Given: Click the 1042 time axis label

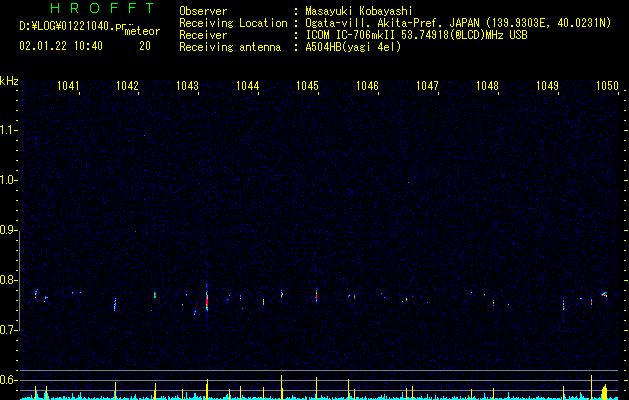Looking at the screenshot, I should [x=128, y=85].
